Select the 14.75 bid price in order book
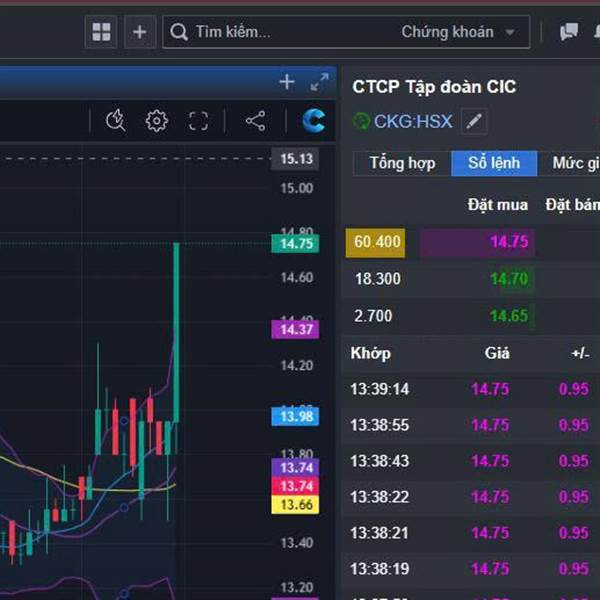The width and height of the screenshot is (600, 600). (x=509, y=242)
